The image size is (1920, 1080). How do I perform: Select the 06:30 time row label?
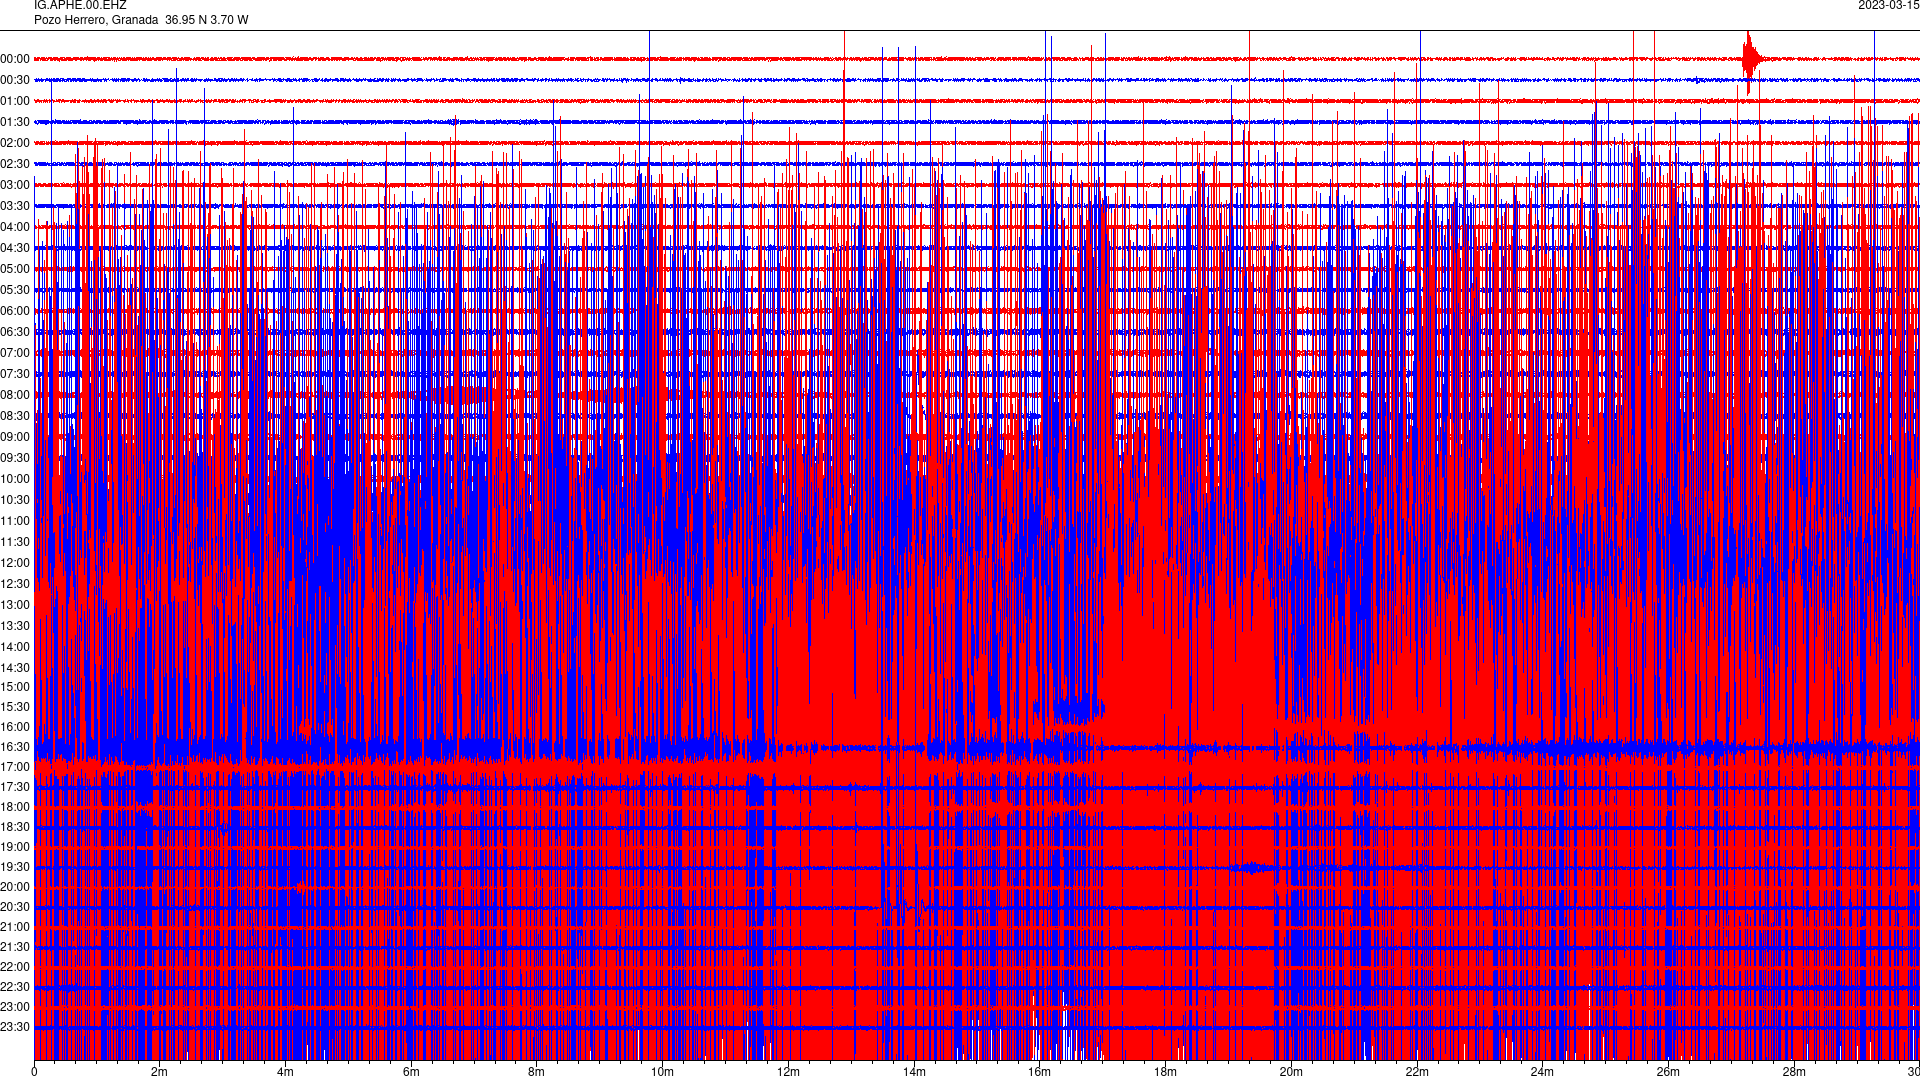tap(15, 332)
